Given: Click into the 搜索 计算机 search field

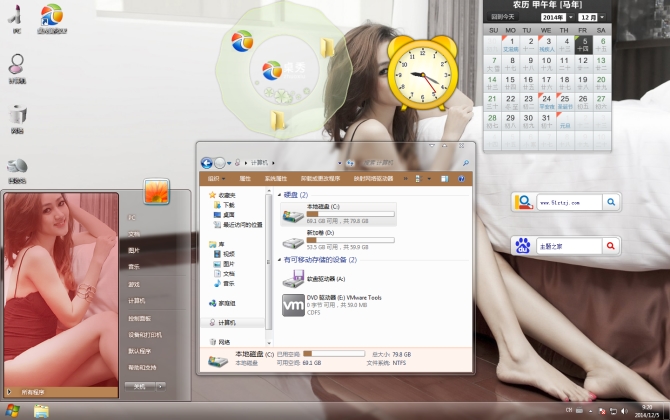Looking at the screenshot, I should 410,163.
